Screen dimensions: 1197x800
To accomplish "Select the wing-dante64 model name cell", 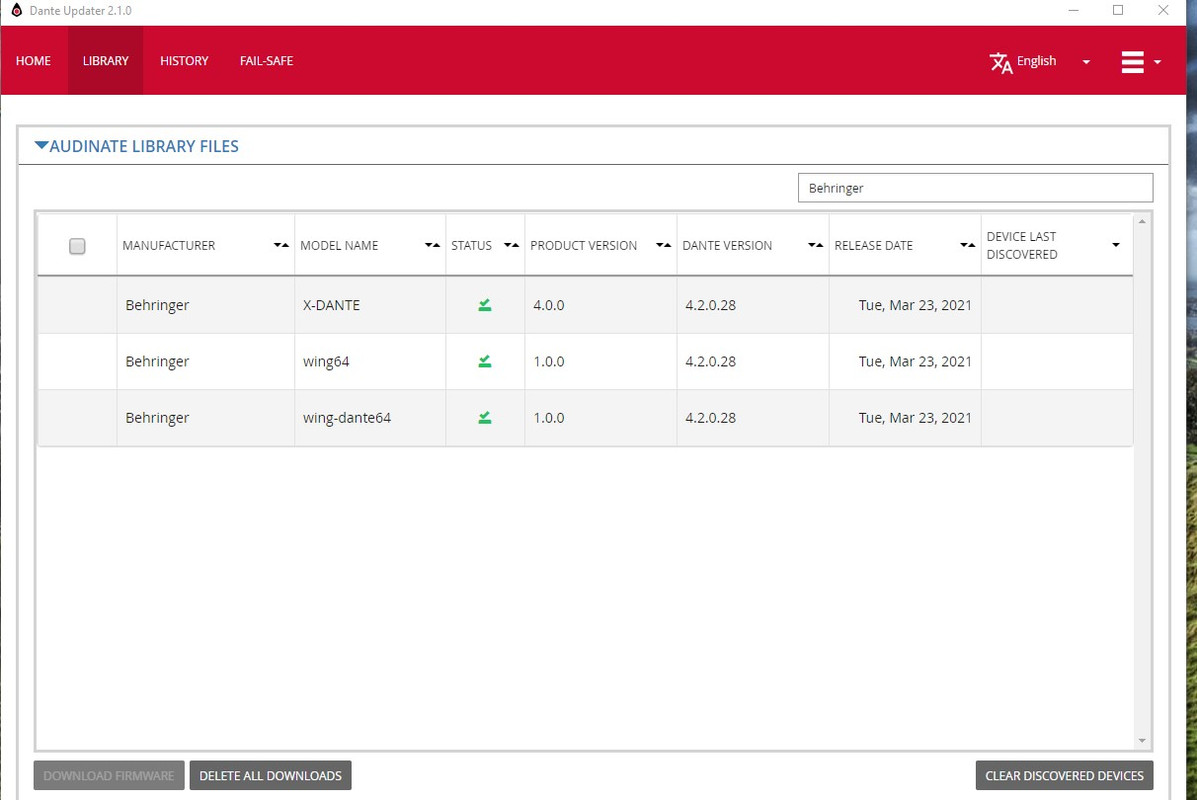I will 370,418.
